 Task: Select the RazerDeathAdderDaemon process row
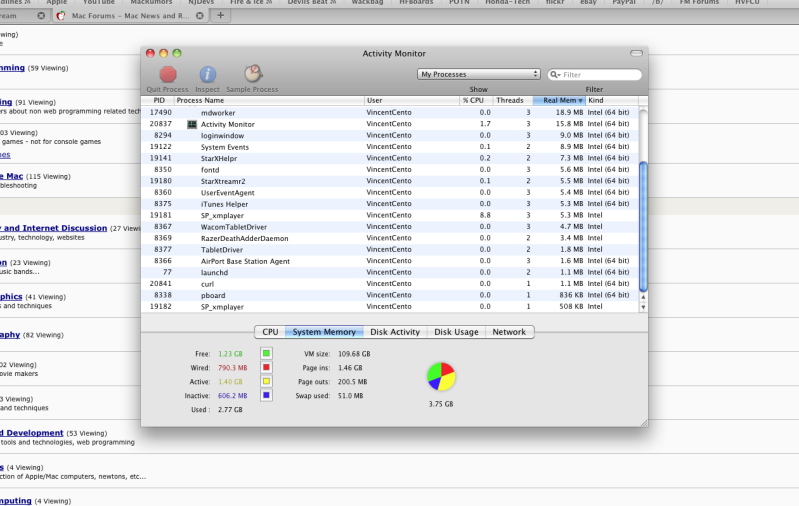point(389,238)
